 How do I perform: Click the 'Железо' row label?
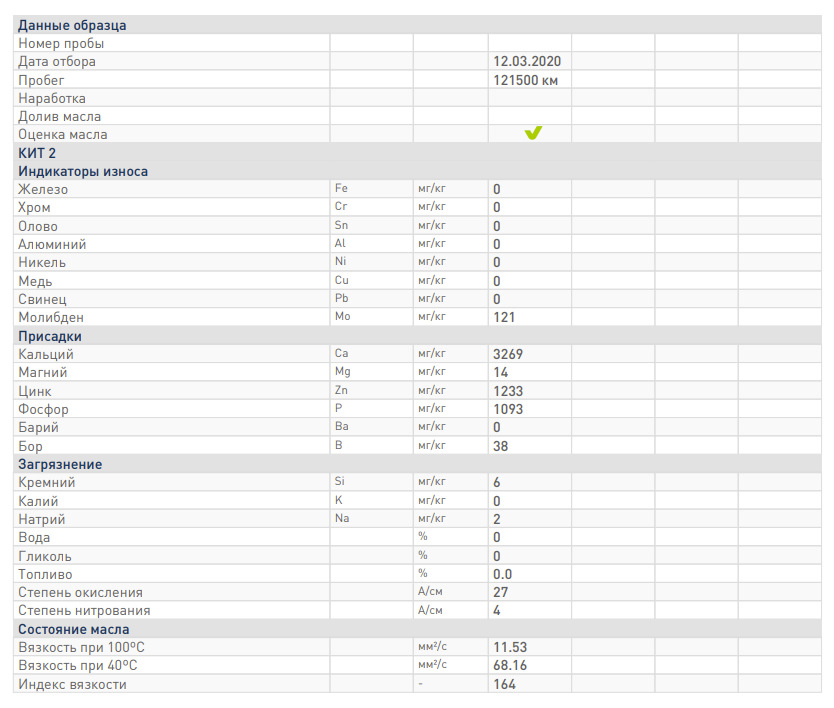(43, 189)
